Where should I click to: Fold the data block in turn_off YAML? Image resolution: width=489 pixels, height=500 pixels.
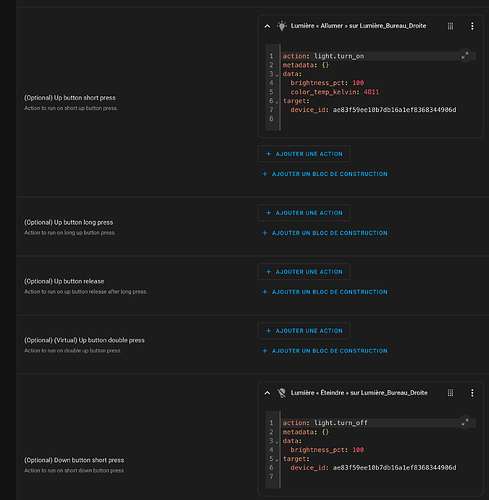click(x=277, y=442)
